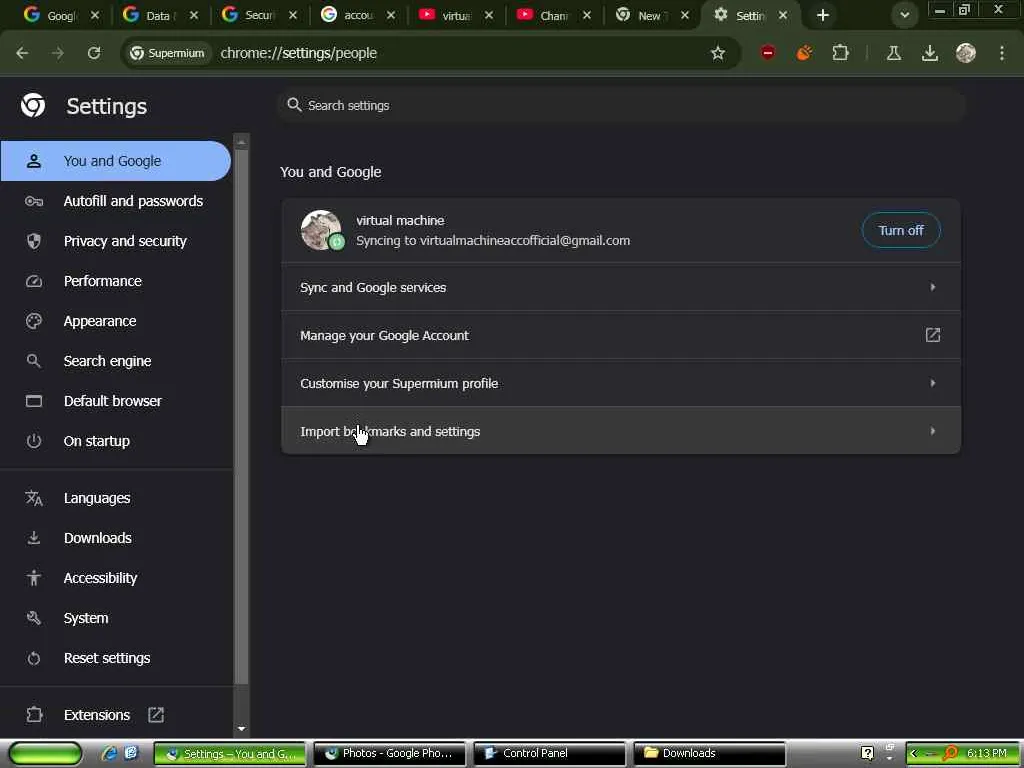Open Reset settings section
Viewport: 1024px width, 768px height.
click(x=116, y=658)
